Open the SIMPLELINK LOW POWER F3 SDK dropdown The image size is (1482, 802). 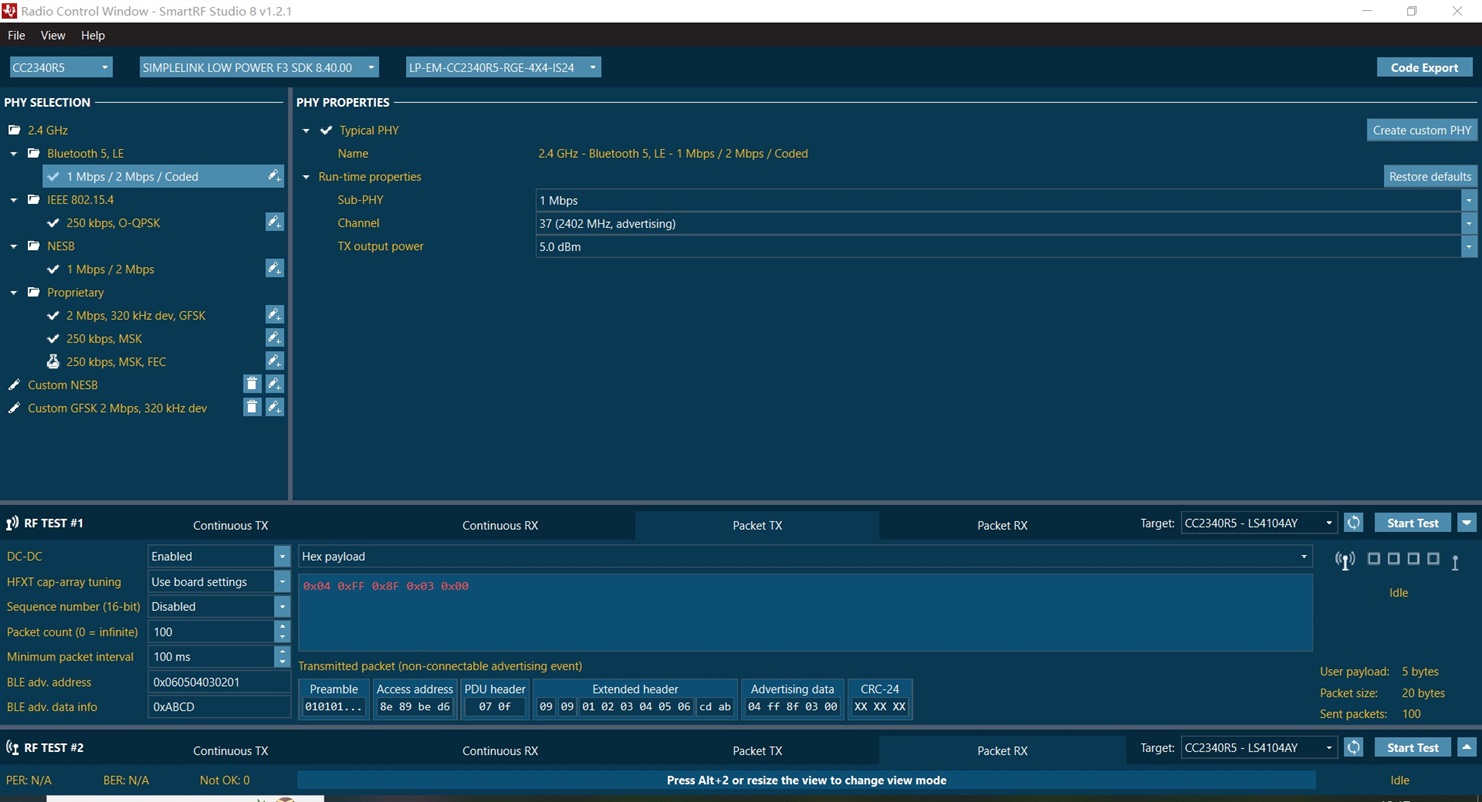click(258, 67)
